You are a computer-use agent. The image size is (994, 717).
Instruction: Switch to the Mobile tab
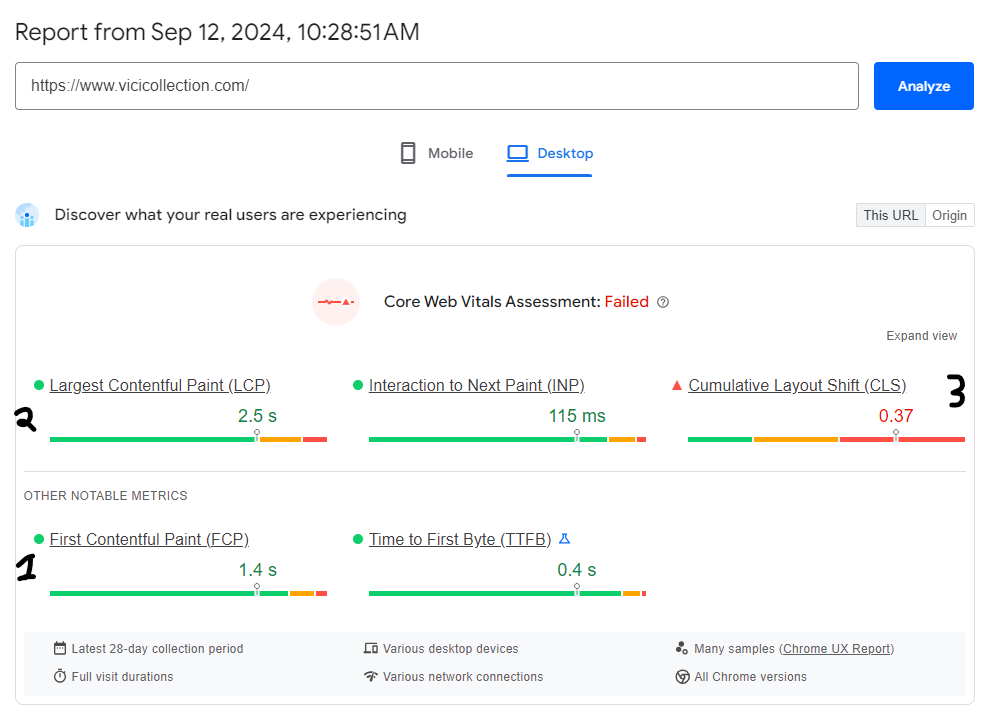coord(436,154)
